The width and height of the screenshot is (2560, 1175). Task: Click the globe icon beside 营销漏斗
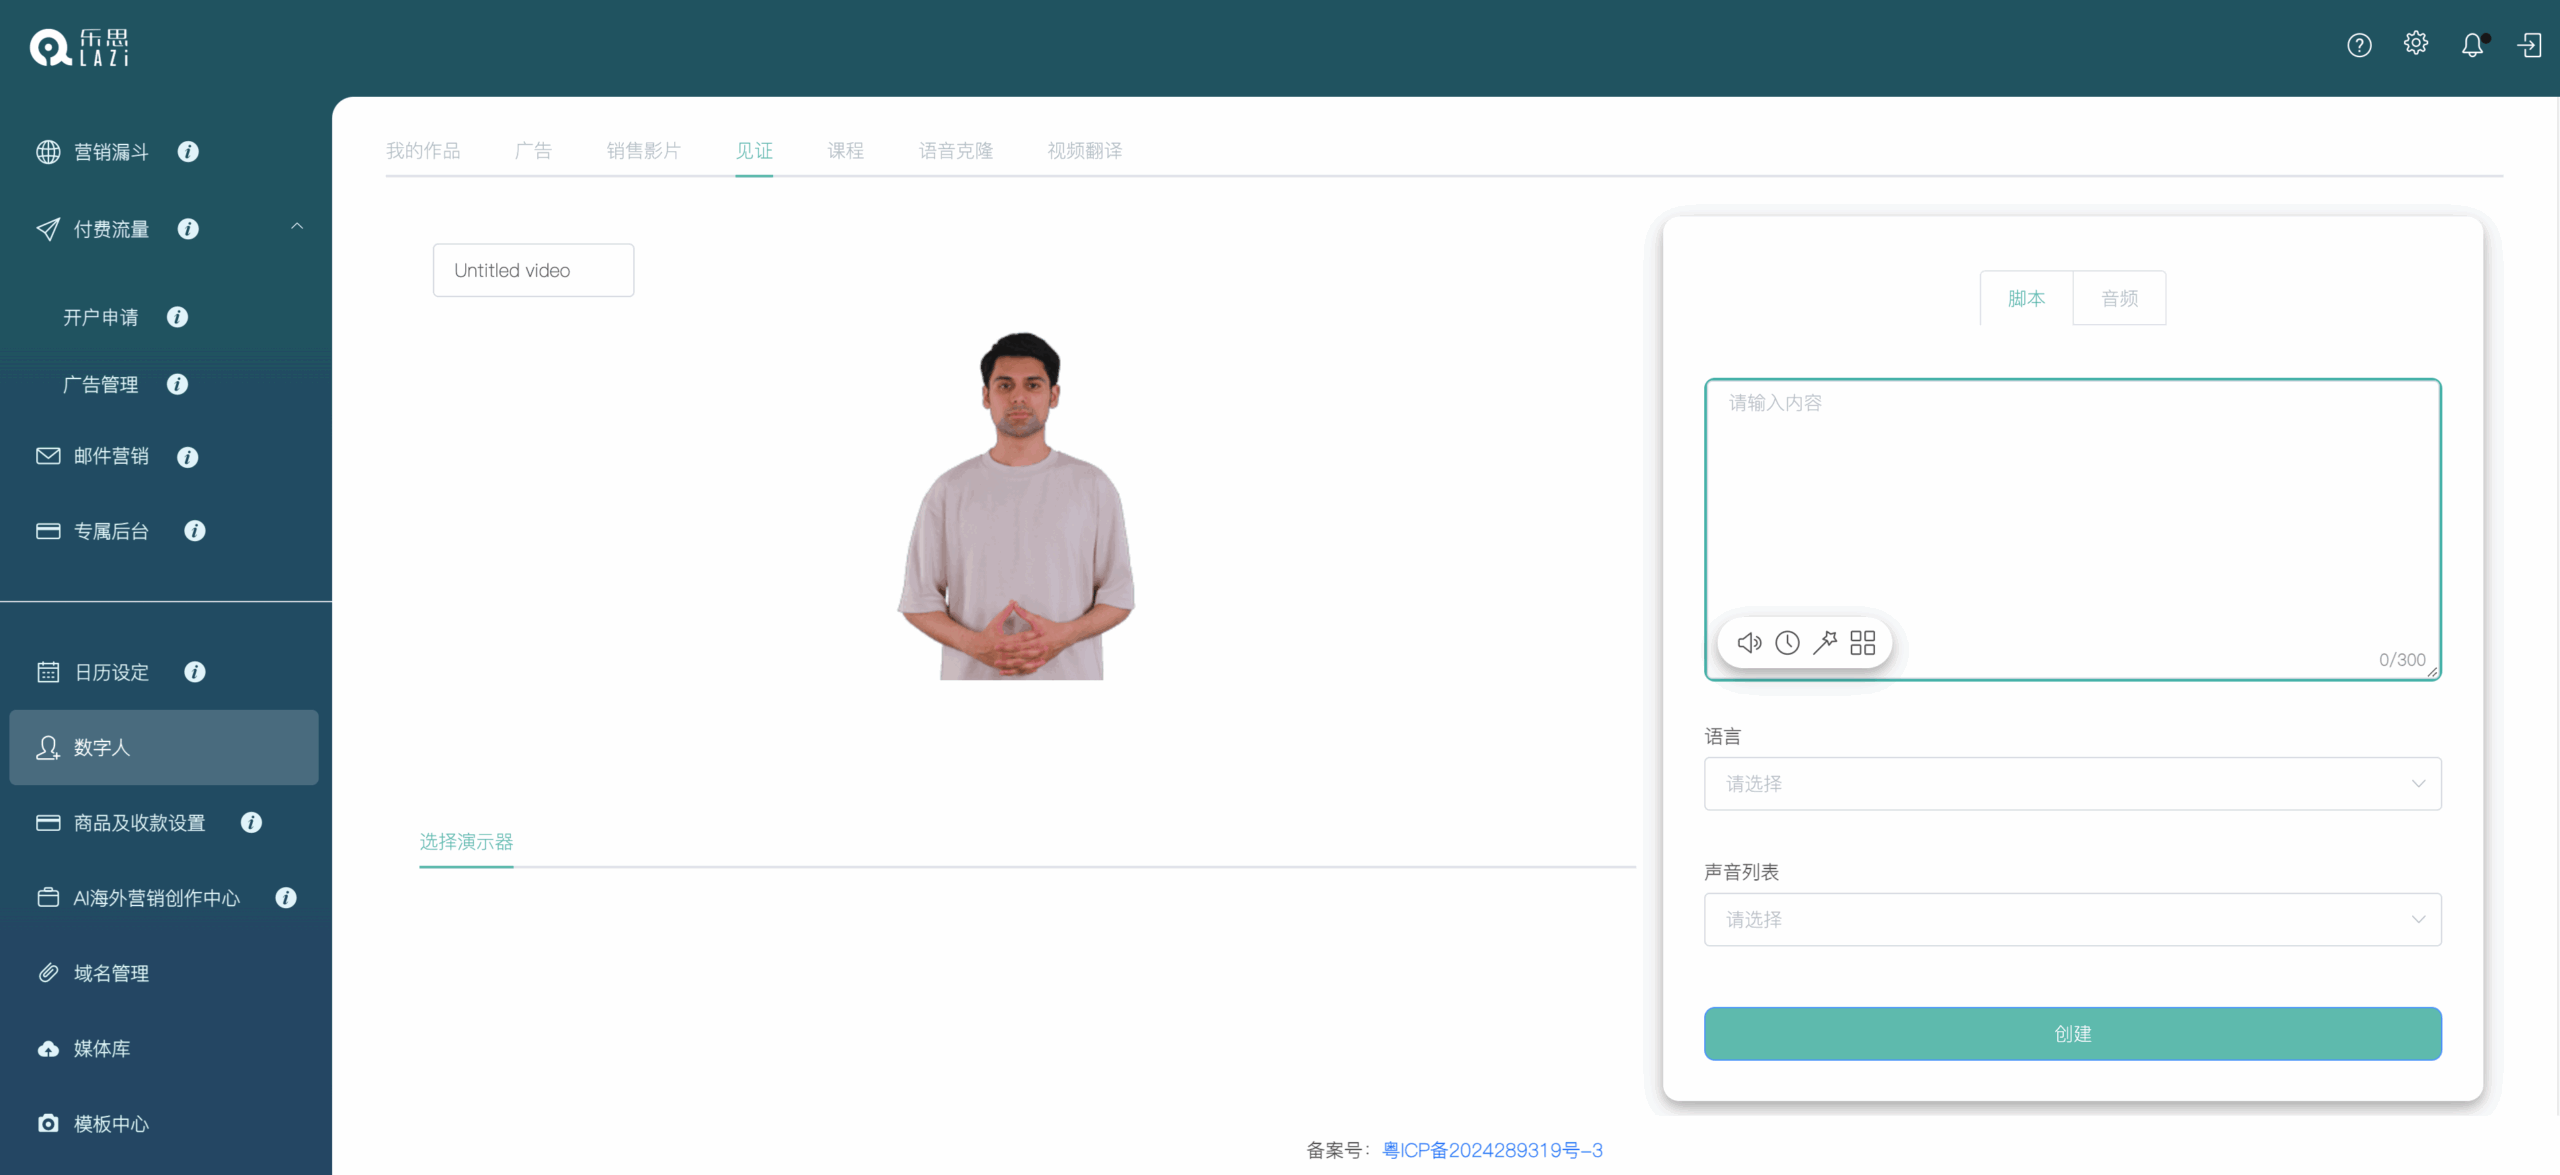pos(48,152)
